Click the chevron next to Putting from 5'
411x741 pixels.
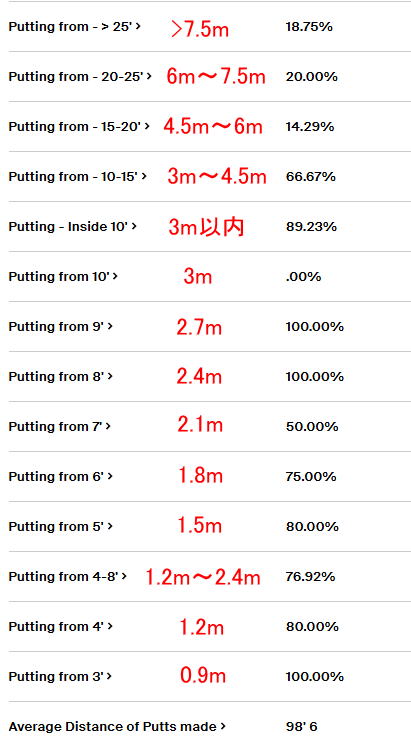coord(110,526)
